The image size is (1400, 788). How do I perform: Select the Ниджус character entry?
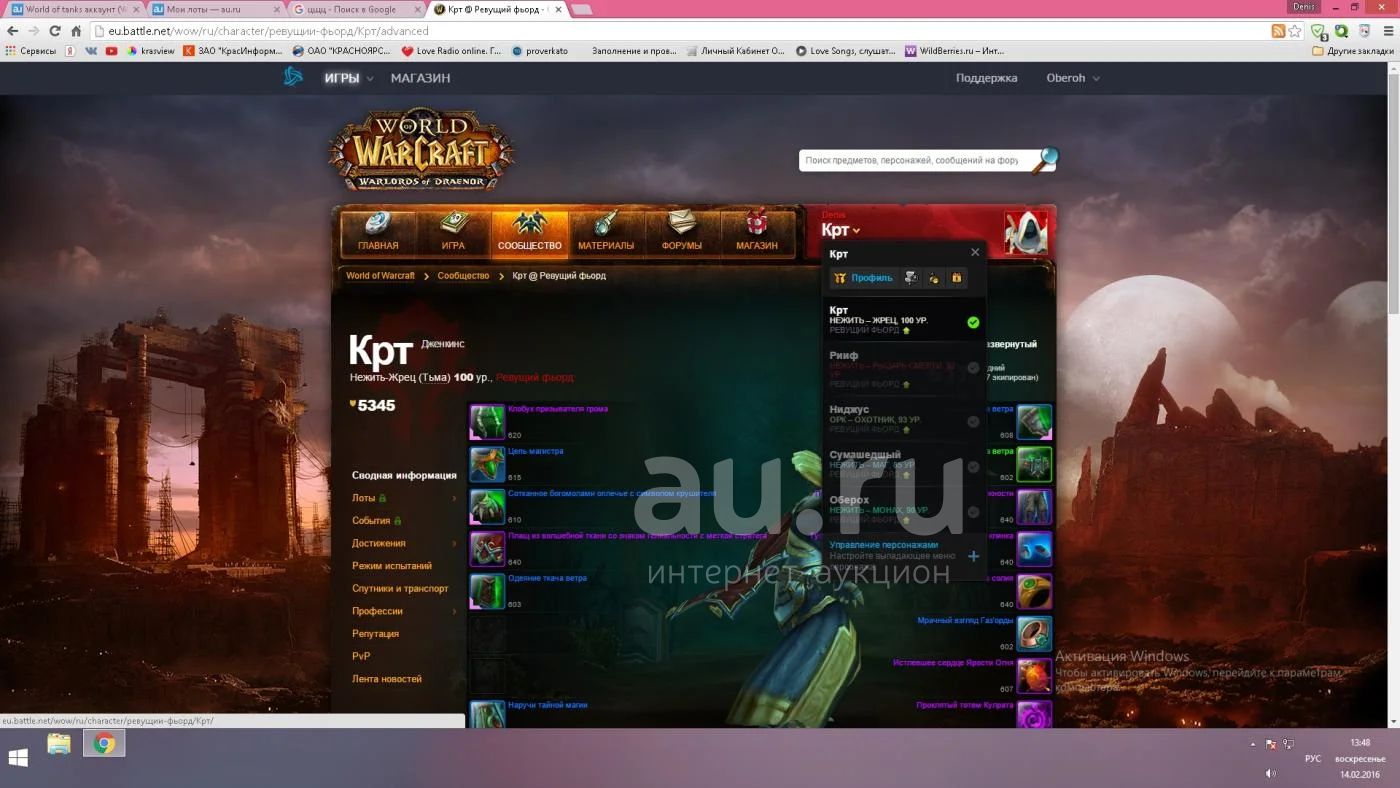coord(904,421)
